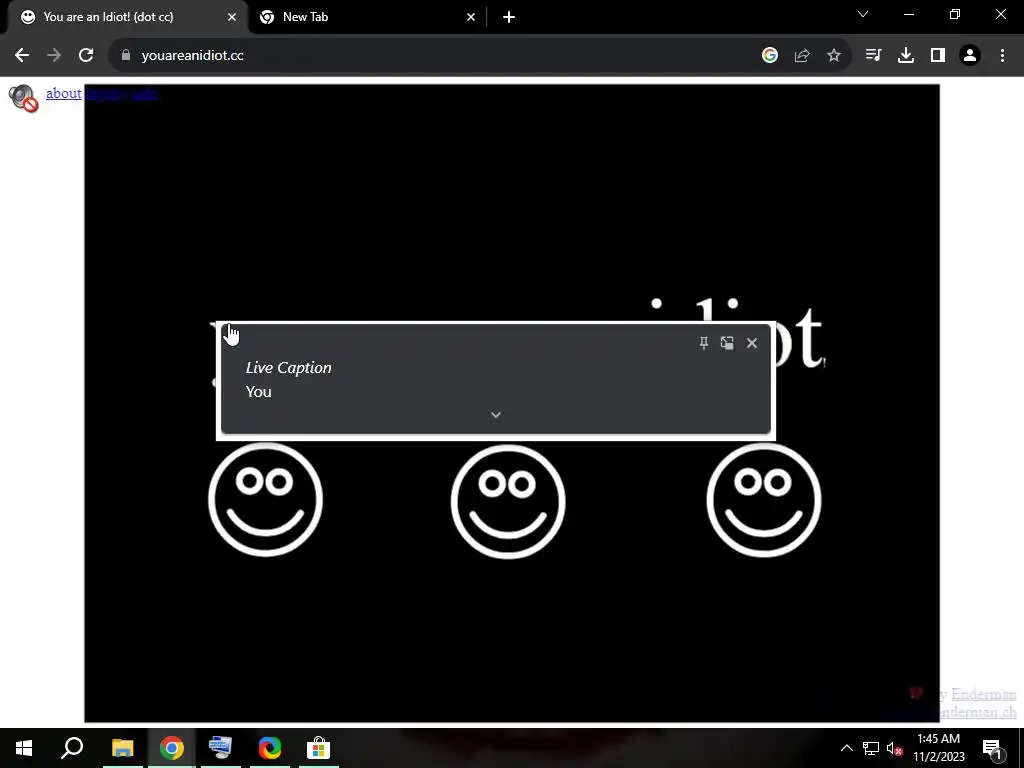
Task: Open the Enderman link at the bottom right
Action: [x=984, y=694]
